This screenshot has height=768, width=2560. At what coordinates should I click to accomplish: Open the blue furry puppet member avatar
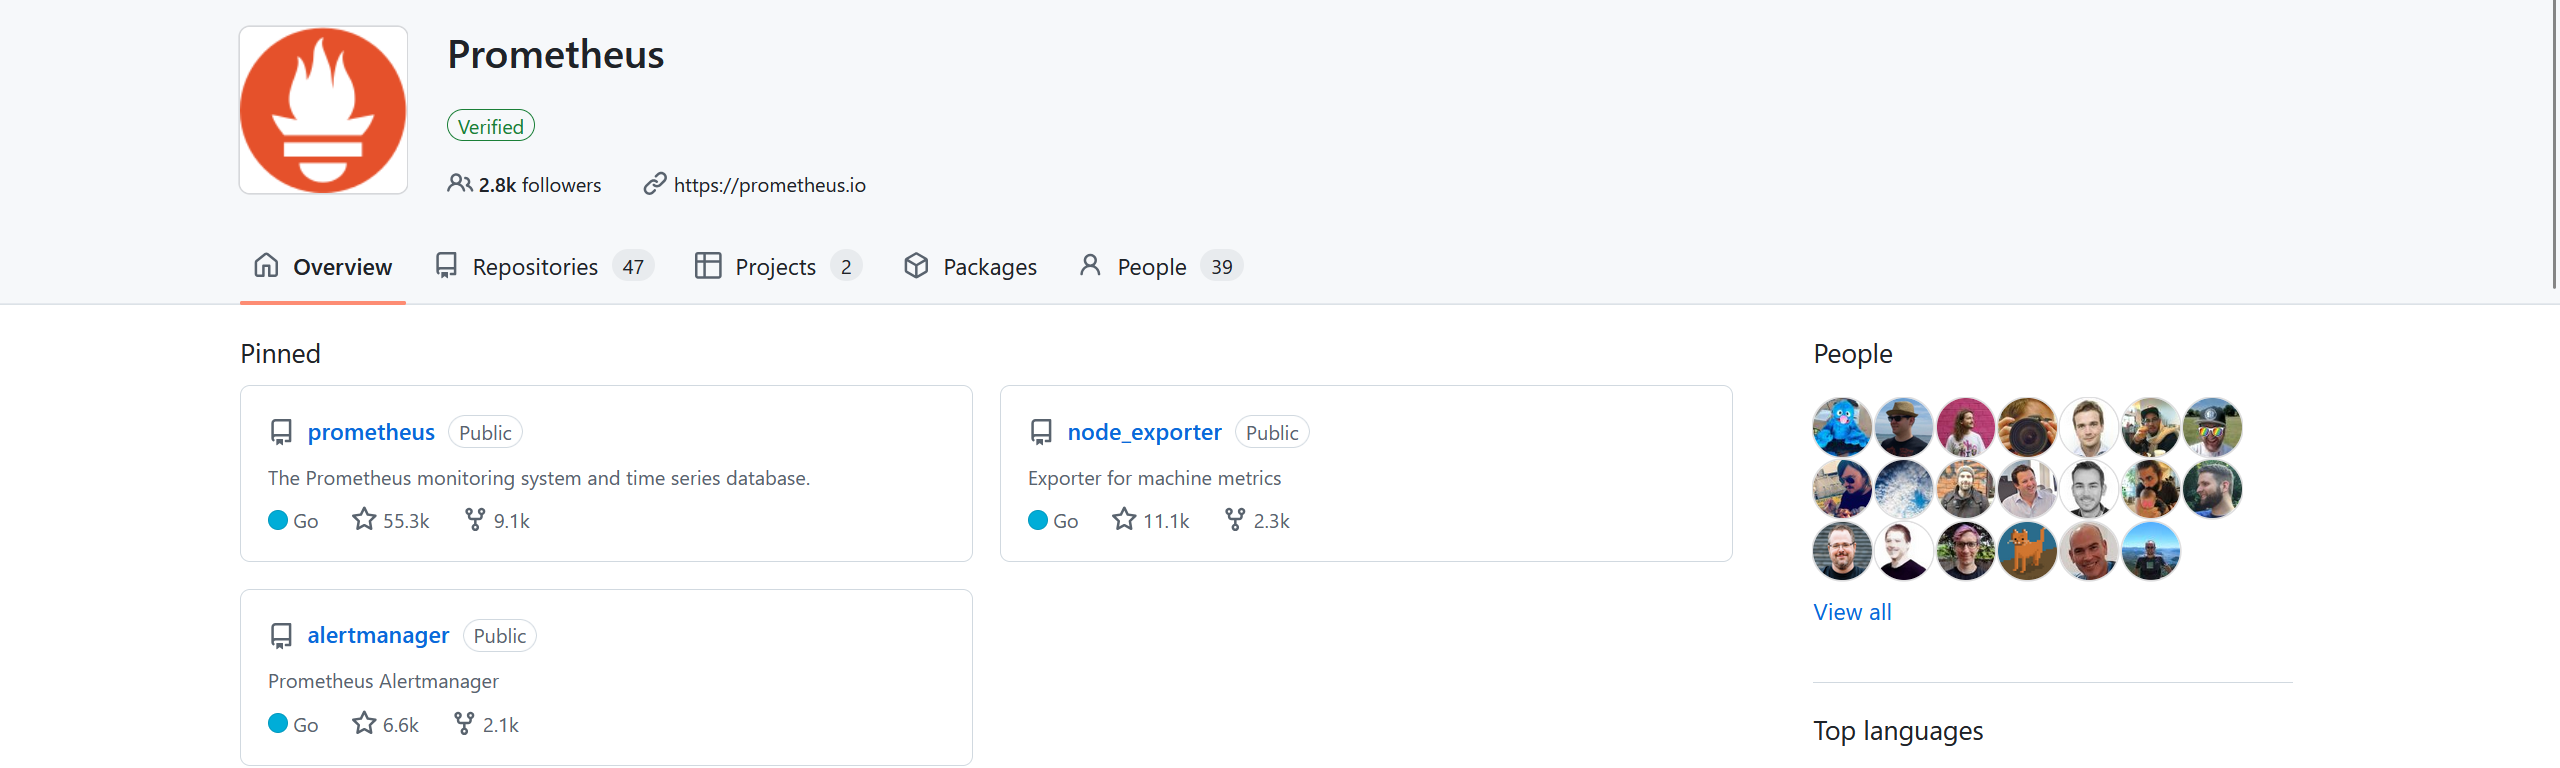[x=1842, y=427]
